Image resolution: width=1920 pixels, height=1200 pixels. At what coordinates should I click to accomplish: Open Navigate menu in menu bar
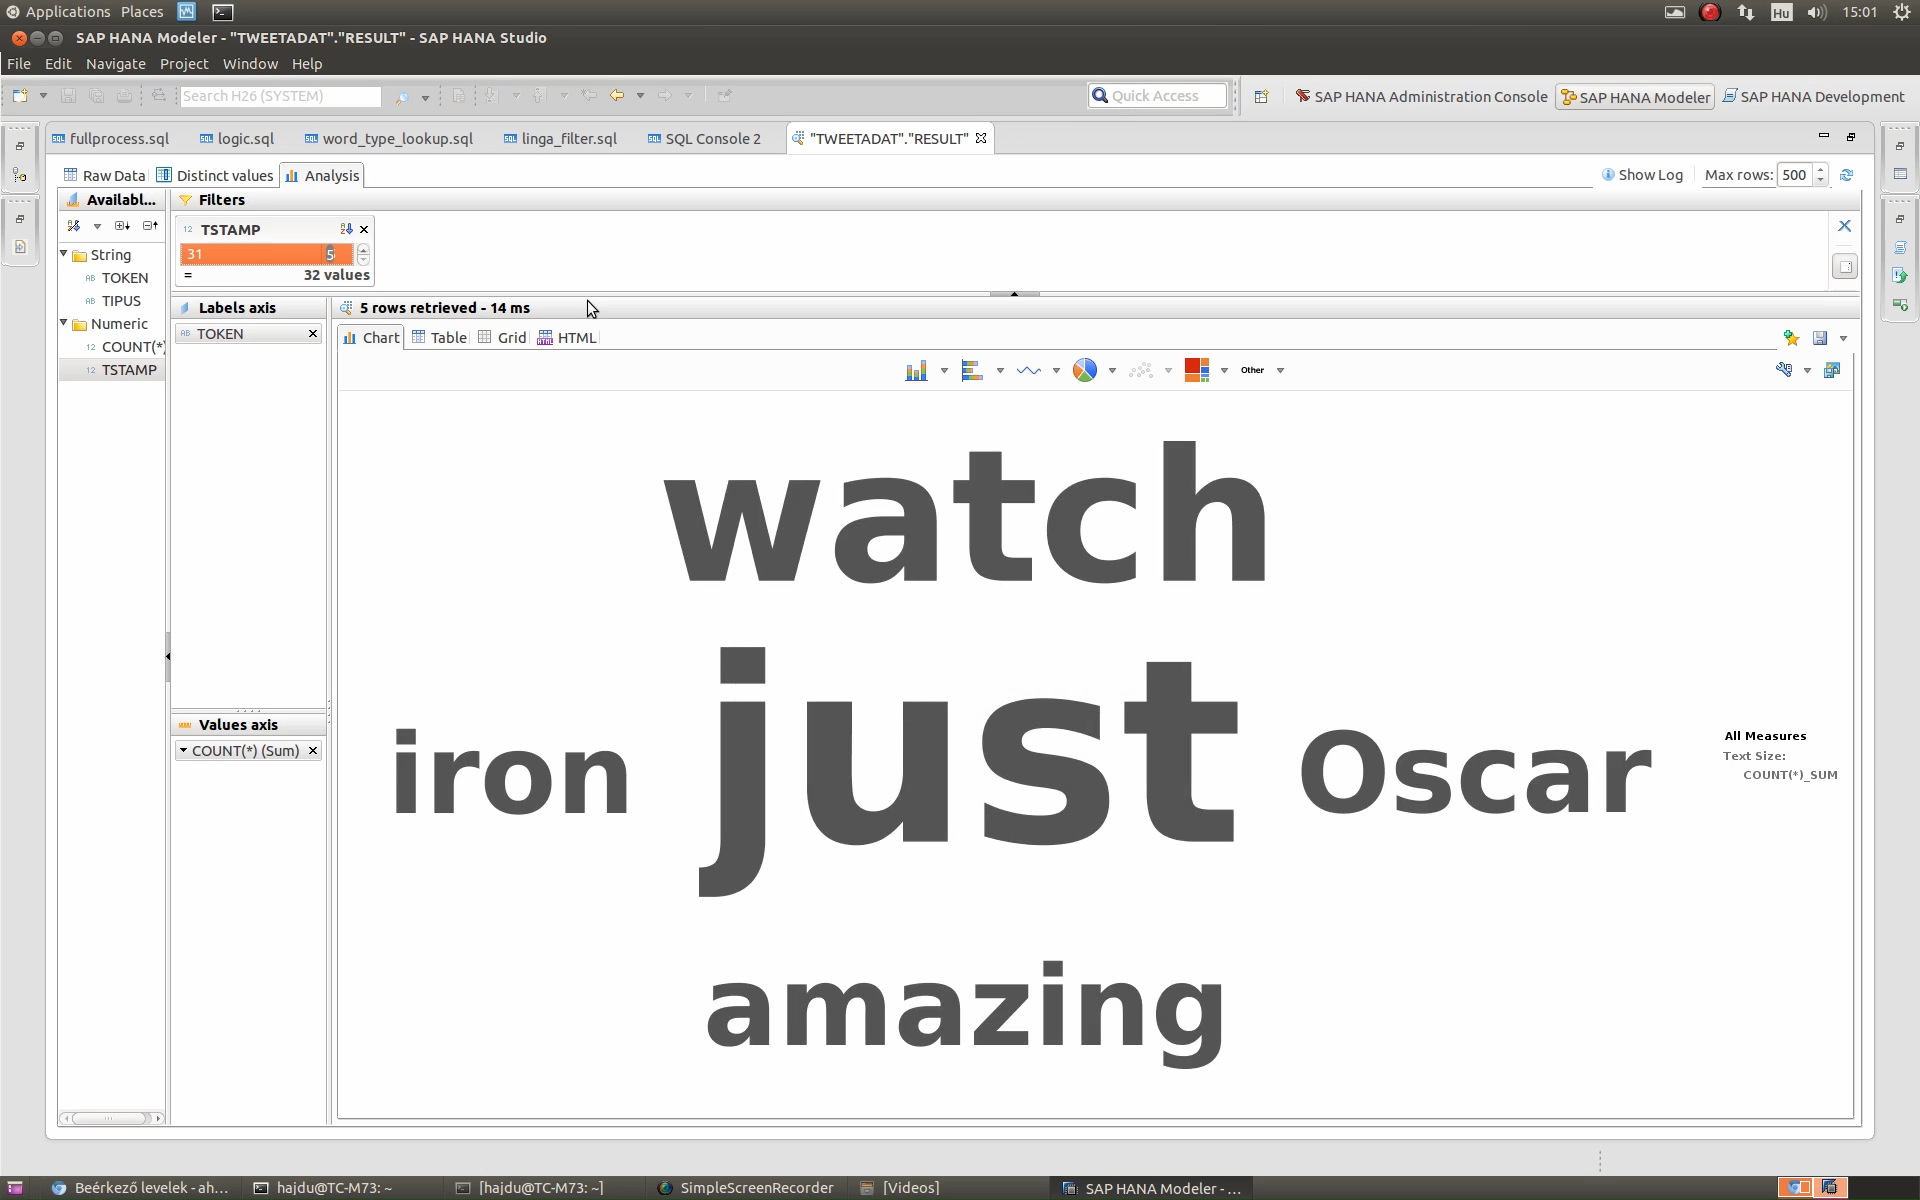pos(115,62)
